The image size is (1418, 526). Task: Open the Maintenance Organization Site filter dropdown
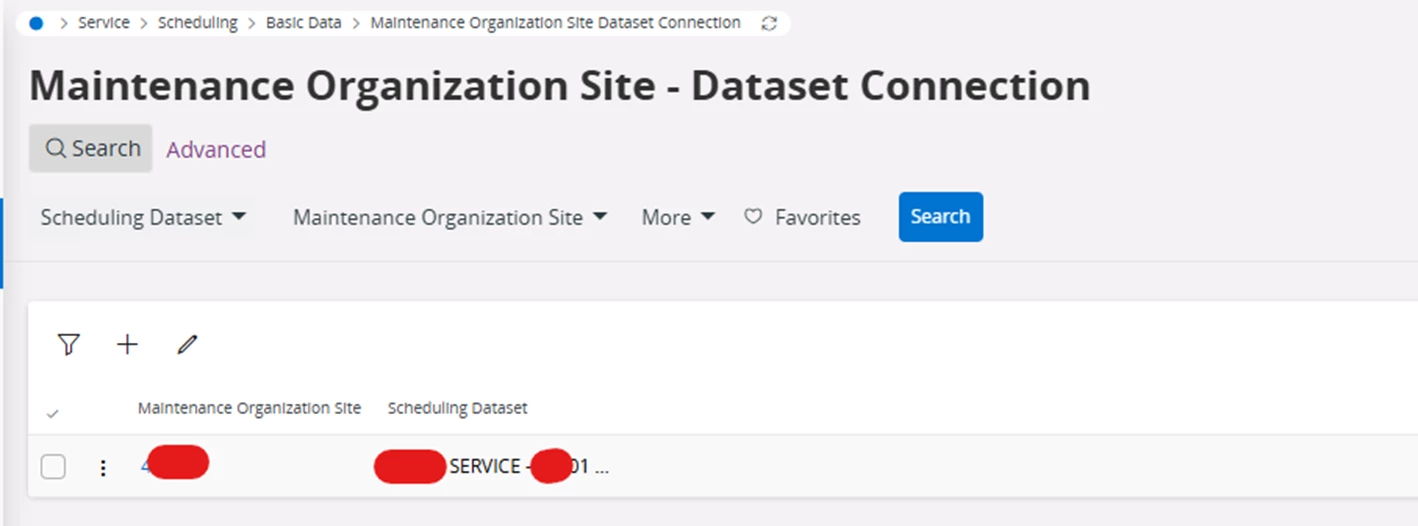tap(450, 217)
